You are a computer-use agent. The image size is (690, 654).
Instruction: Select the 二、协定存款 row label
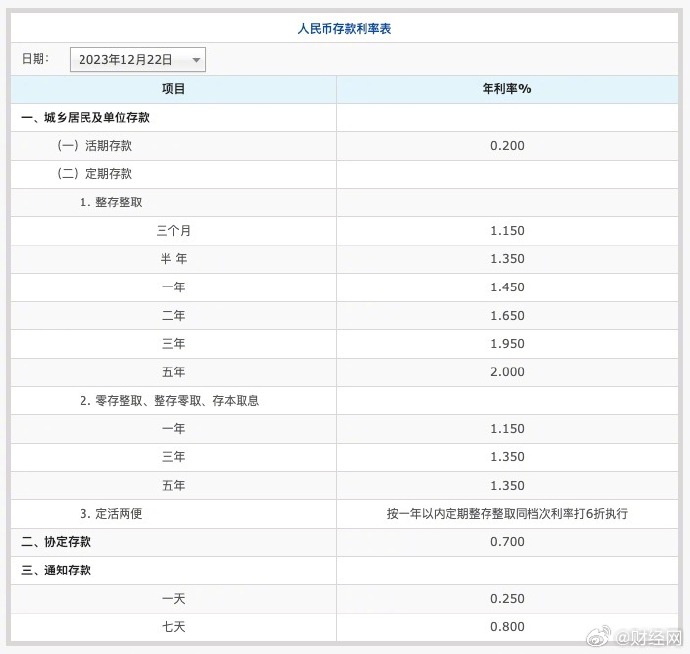[x=56, y=542]
